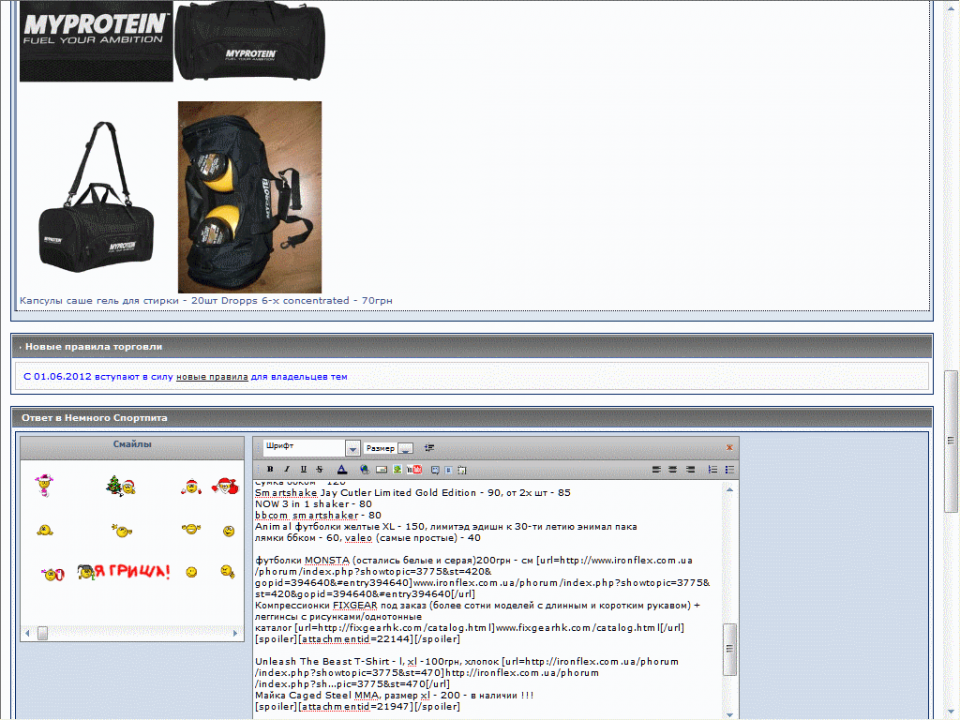Insert a bulleted list
Screen dimensions: 960x720
(730, 469)
